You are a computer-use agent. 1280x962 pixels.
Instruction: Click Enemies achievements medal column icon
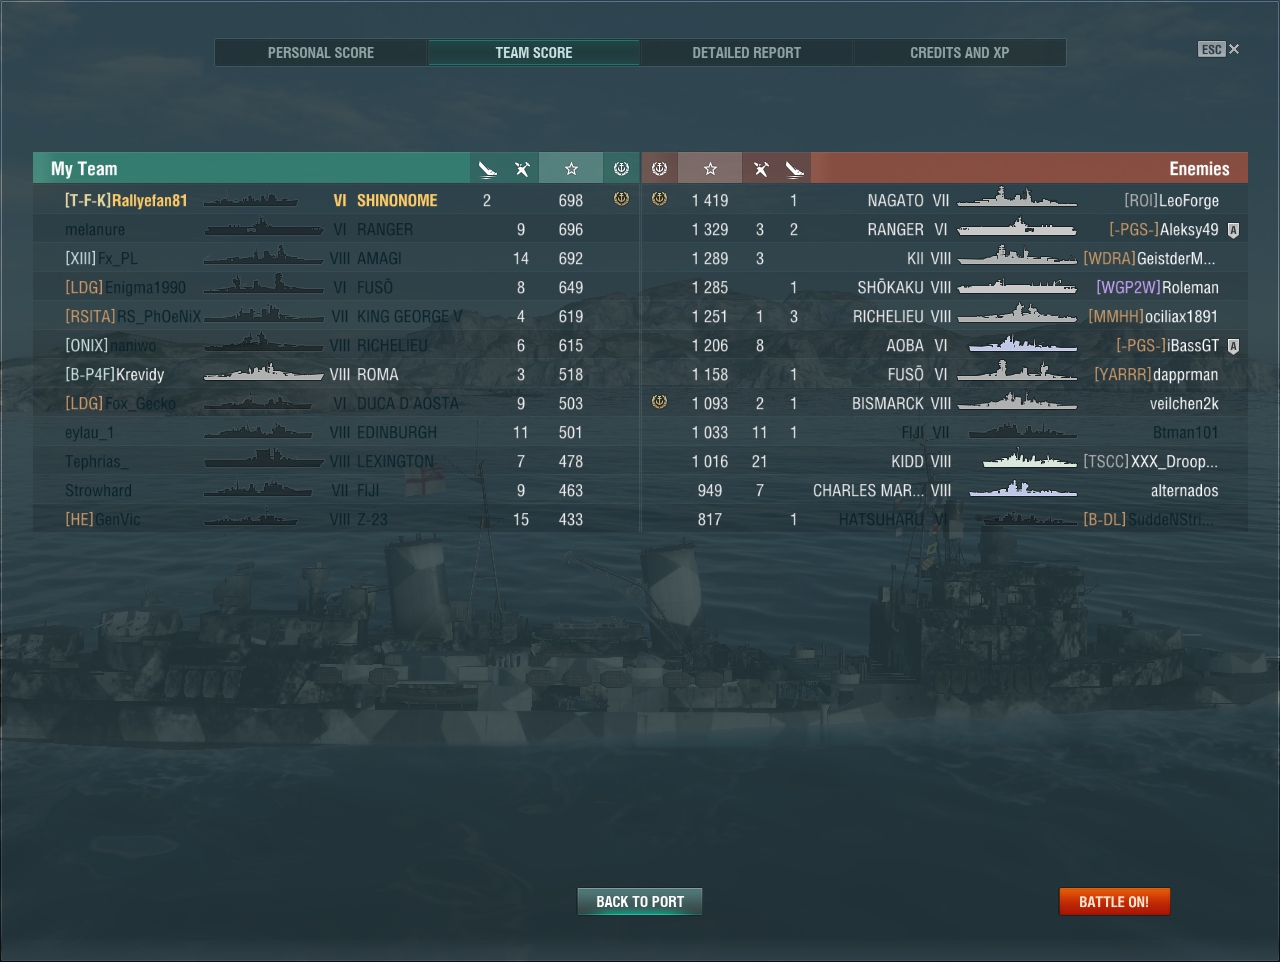(659, 169)
